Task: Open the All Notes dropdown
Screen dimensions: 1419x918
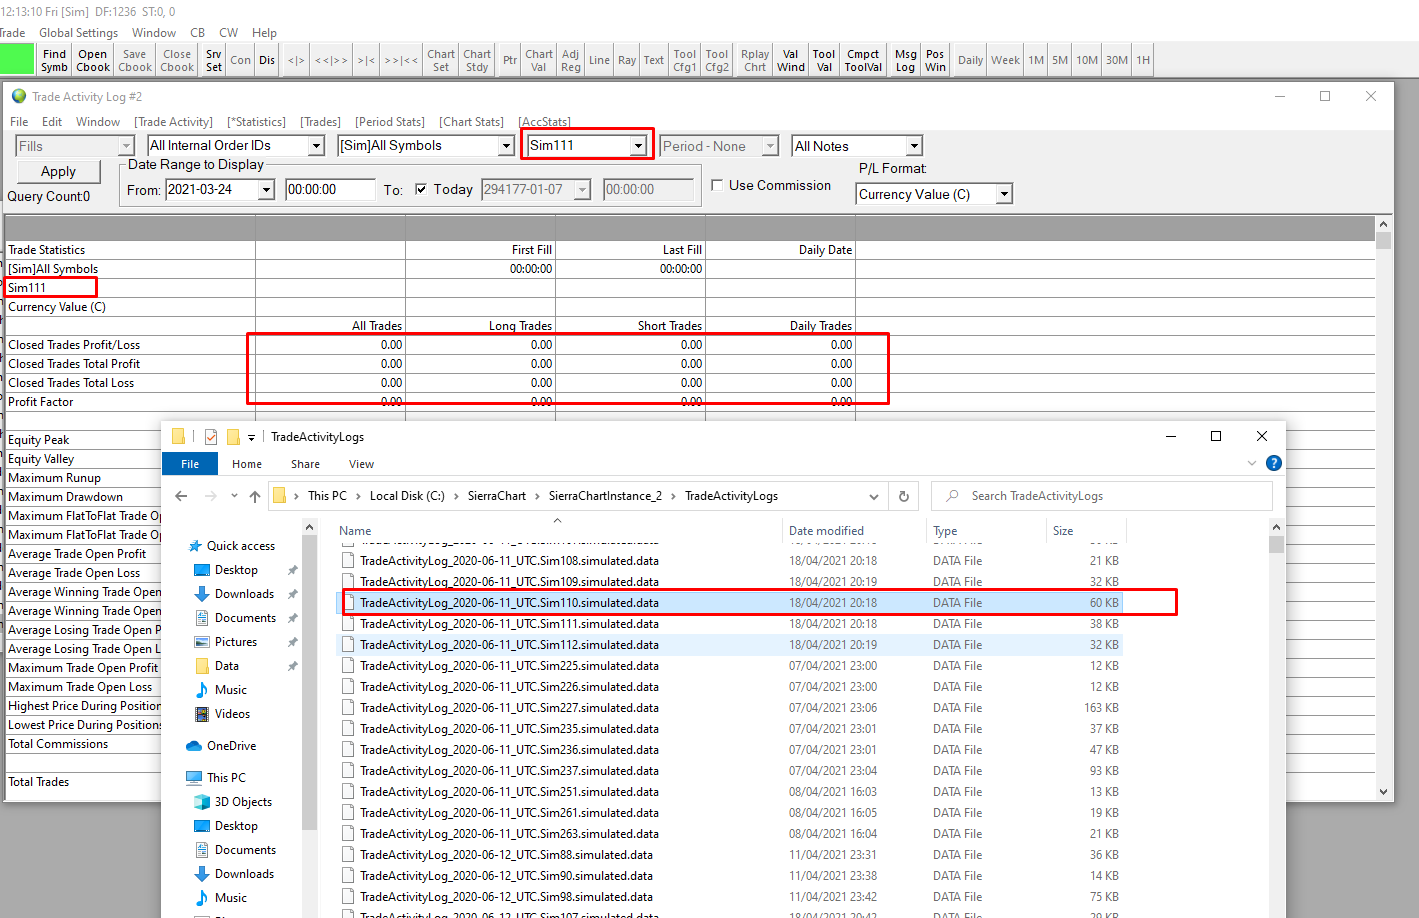Action: pos(913,146)
